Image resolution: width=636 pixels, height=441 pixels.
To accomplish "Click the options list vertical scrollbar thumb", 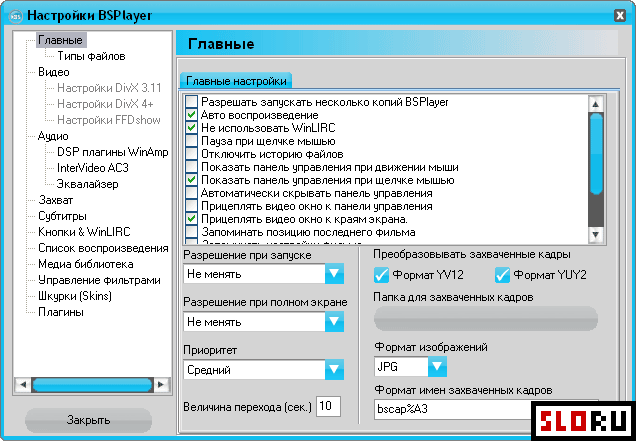I will pyautogui.click(x=596, y=154).
